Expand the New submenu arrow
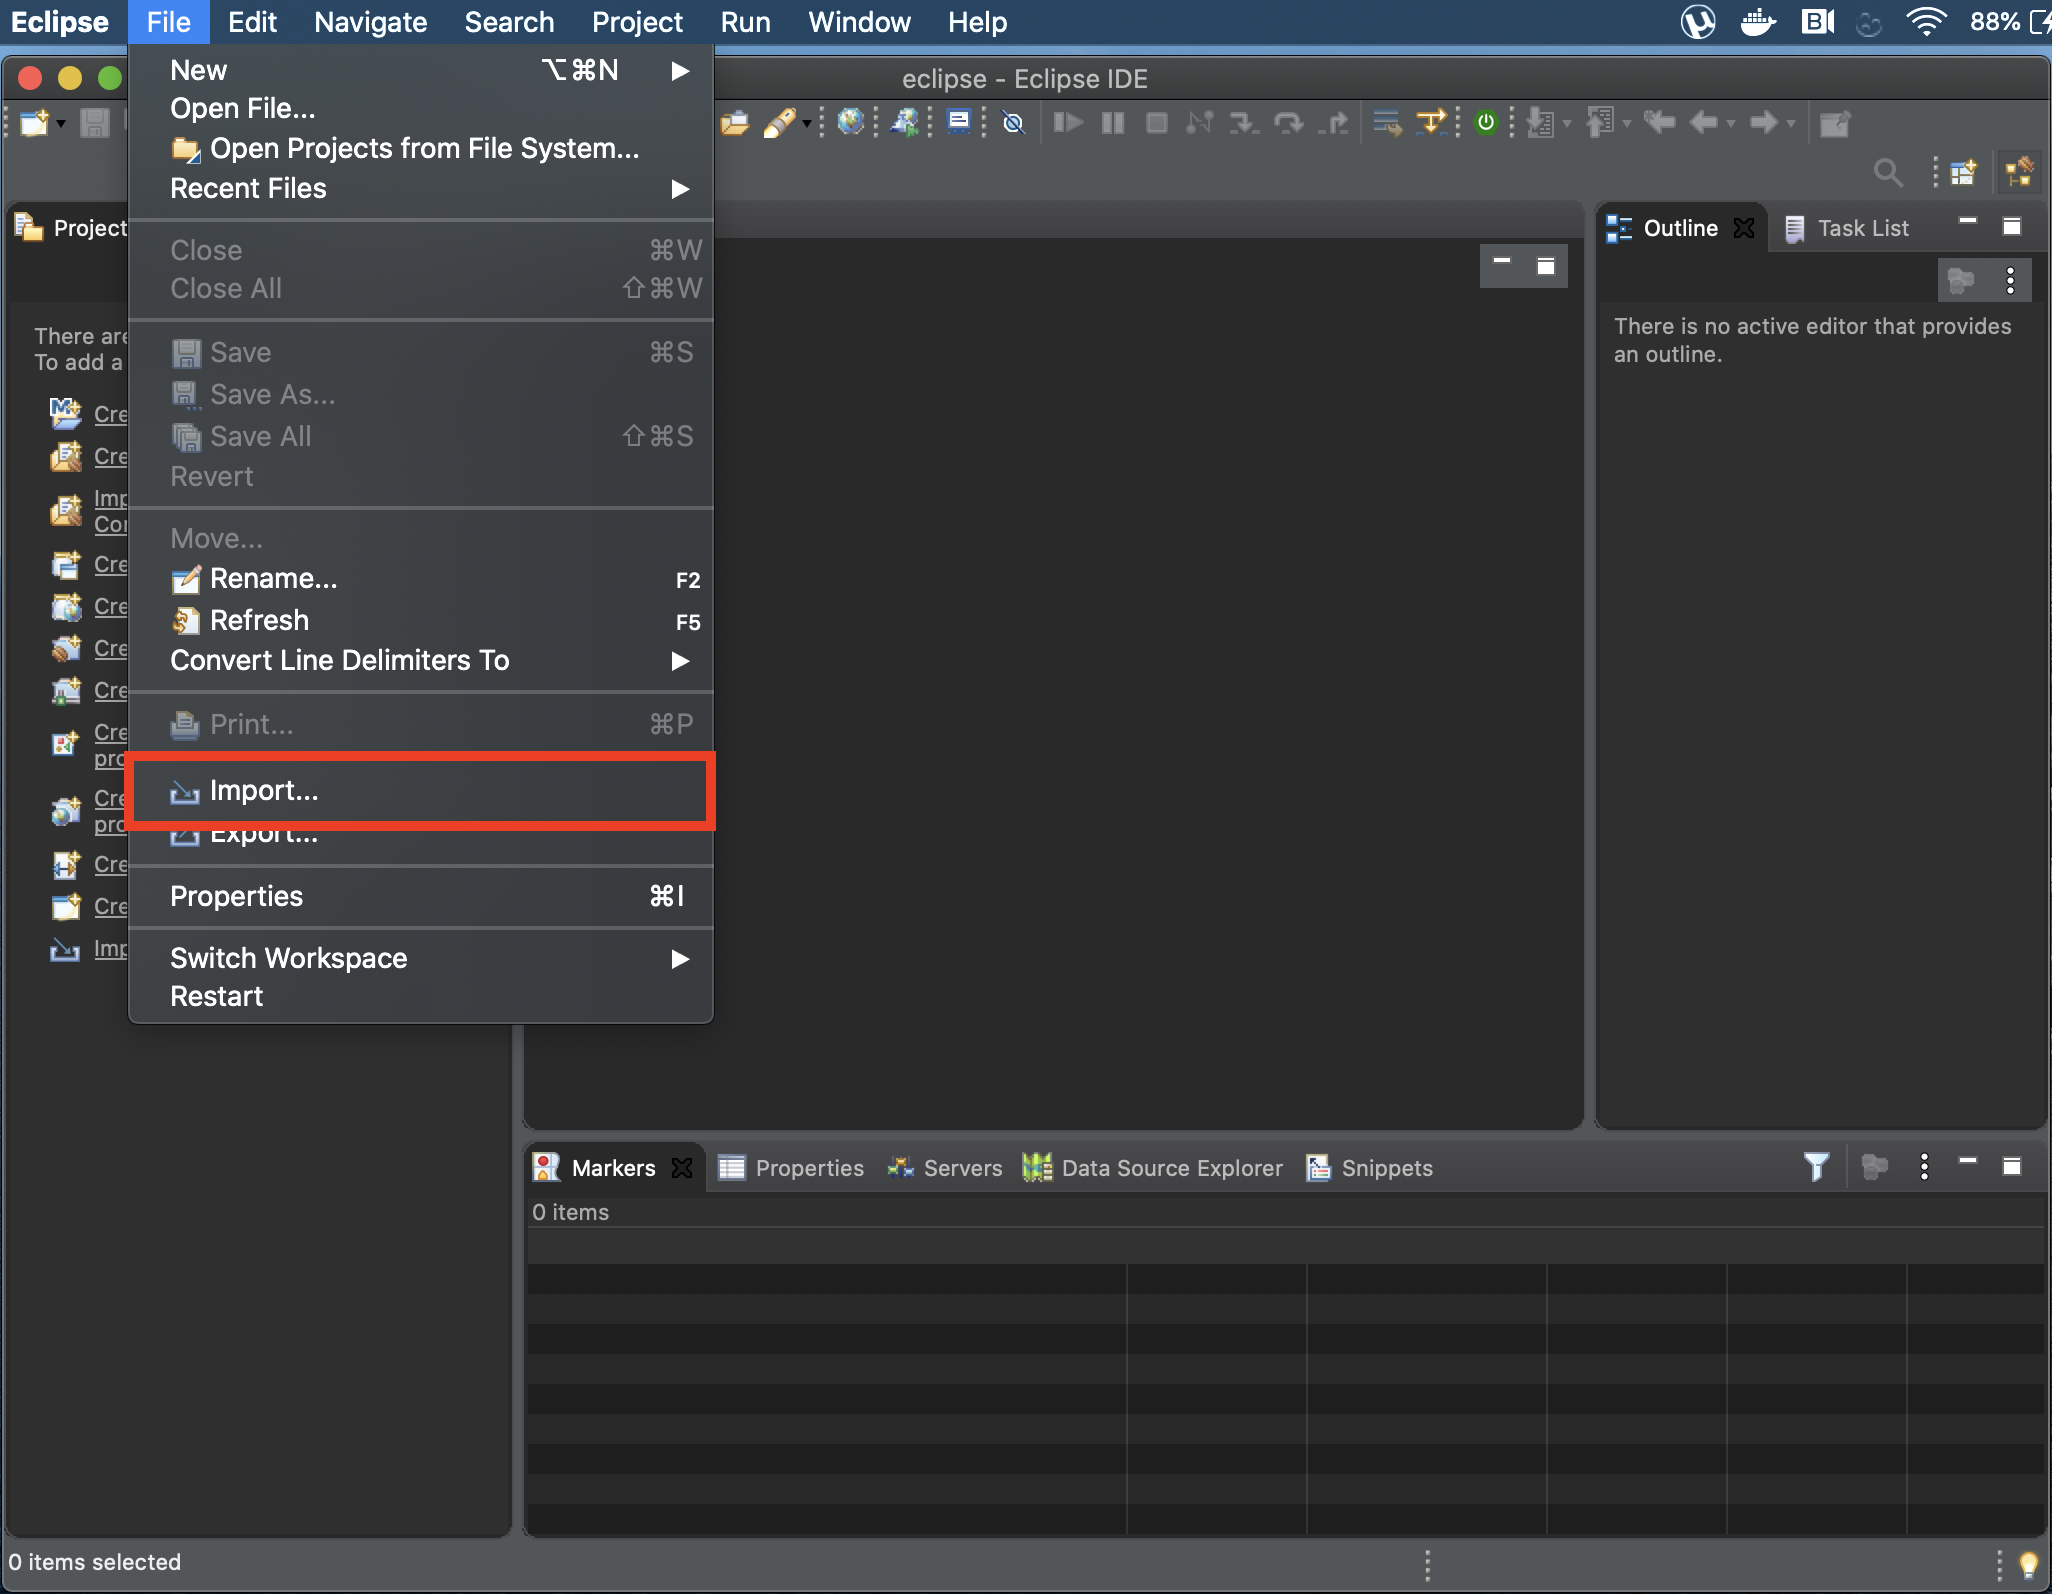The width and height of the screenshot is (2052, 1594). (x=680, y=70)
